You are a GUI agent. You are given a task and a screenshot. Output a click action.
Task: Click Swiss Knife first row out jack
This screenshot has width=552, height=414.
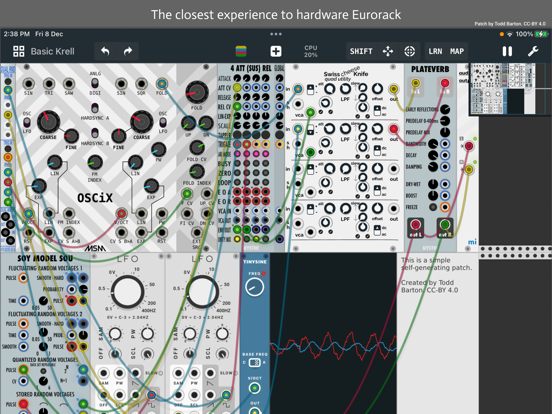[x=394, y=89]
